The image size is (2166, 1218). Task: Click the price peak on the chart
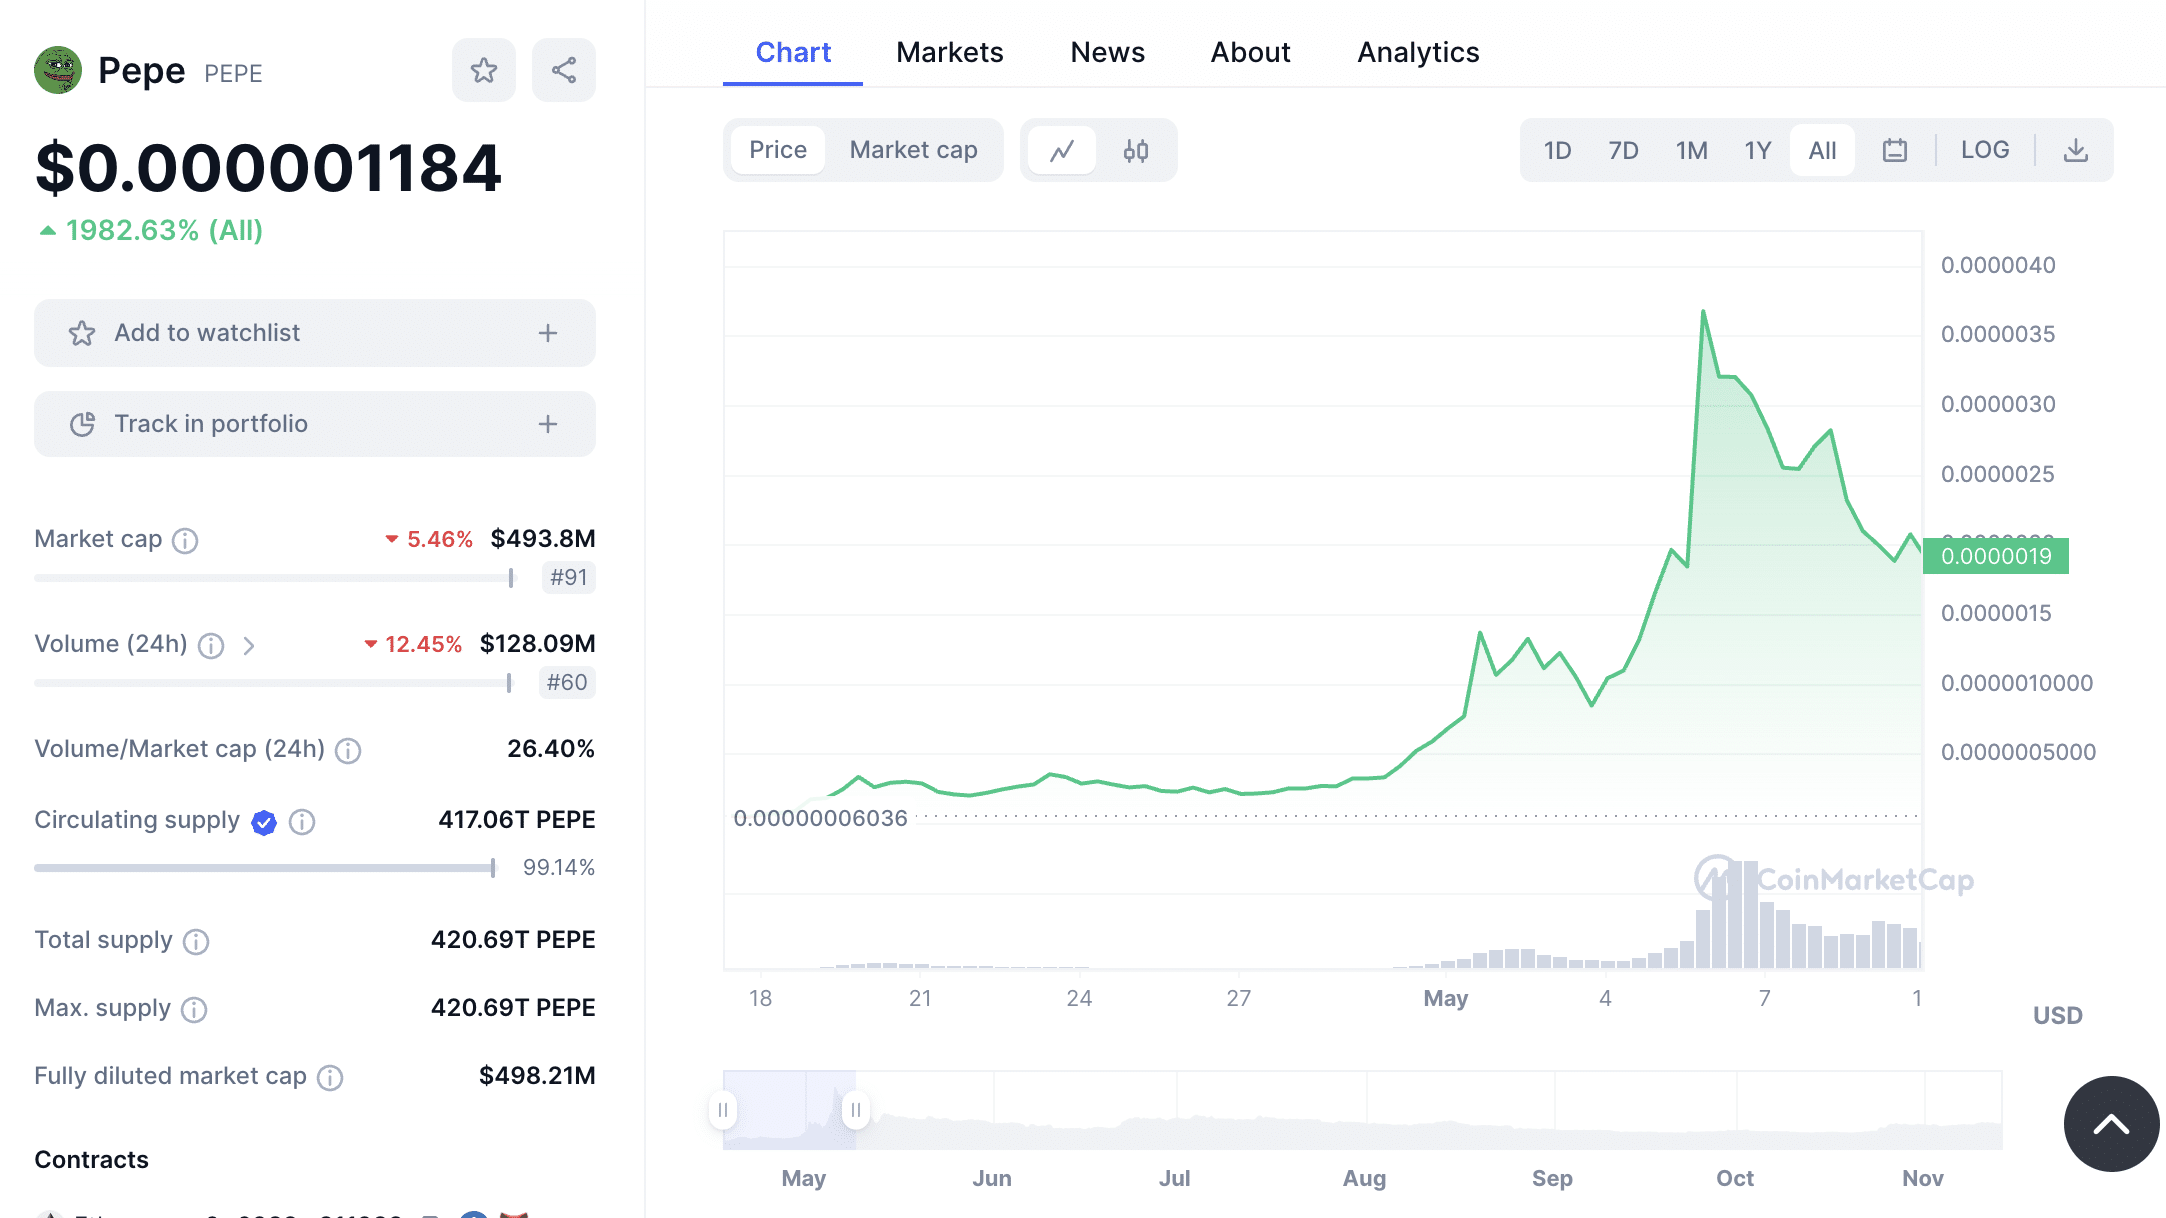(x=1703, y=311)
